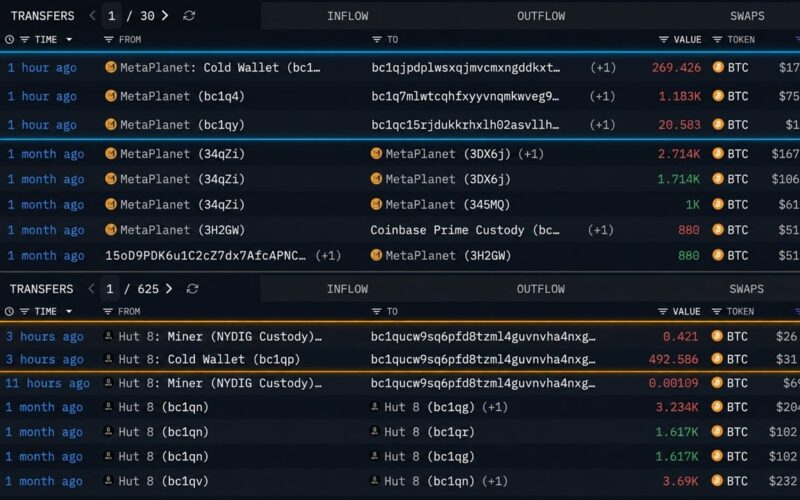Expand (+1) beside bc1qjpdplwsxqjmvcmxngddkxt address

(603, 67)
